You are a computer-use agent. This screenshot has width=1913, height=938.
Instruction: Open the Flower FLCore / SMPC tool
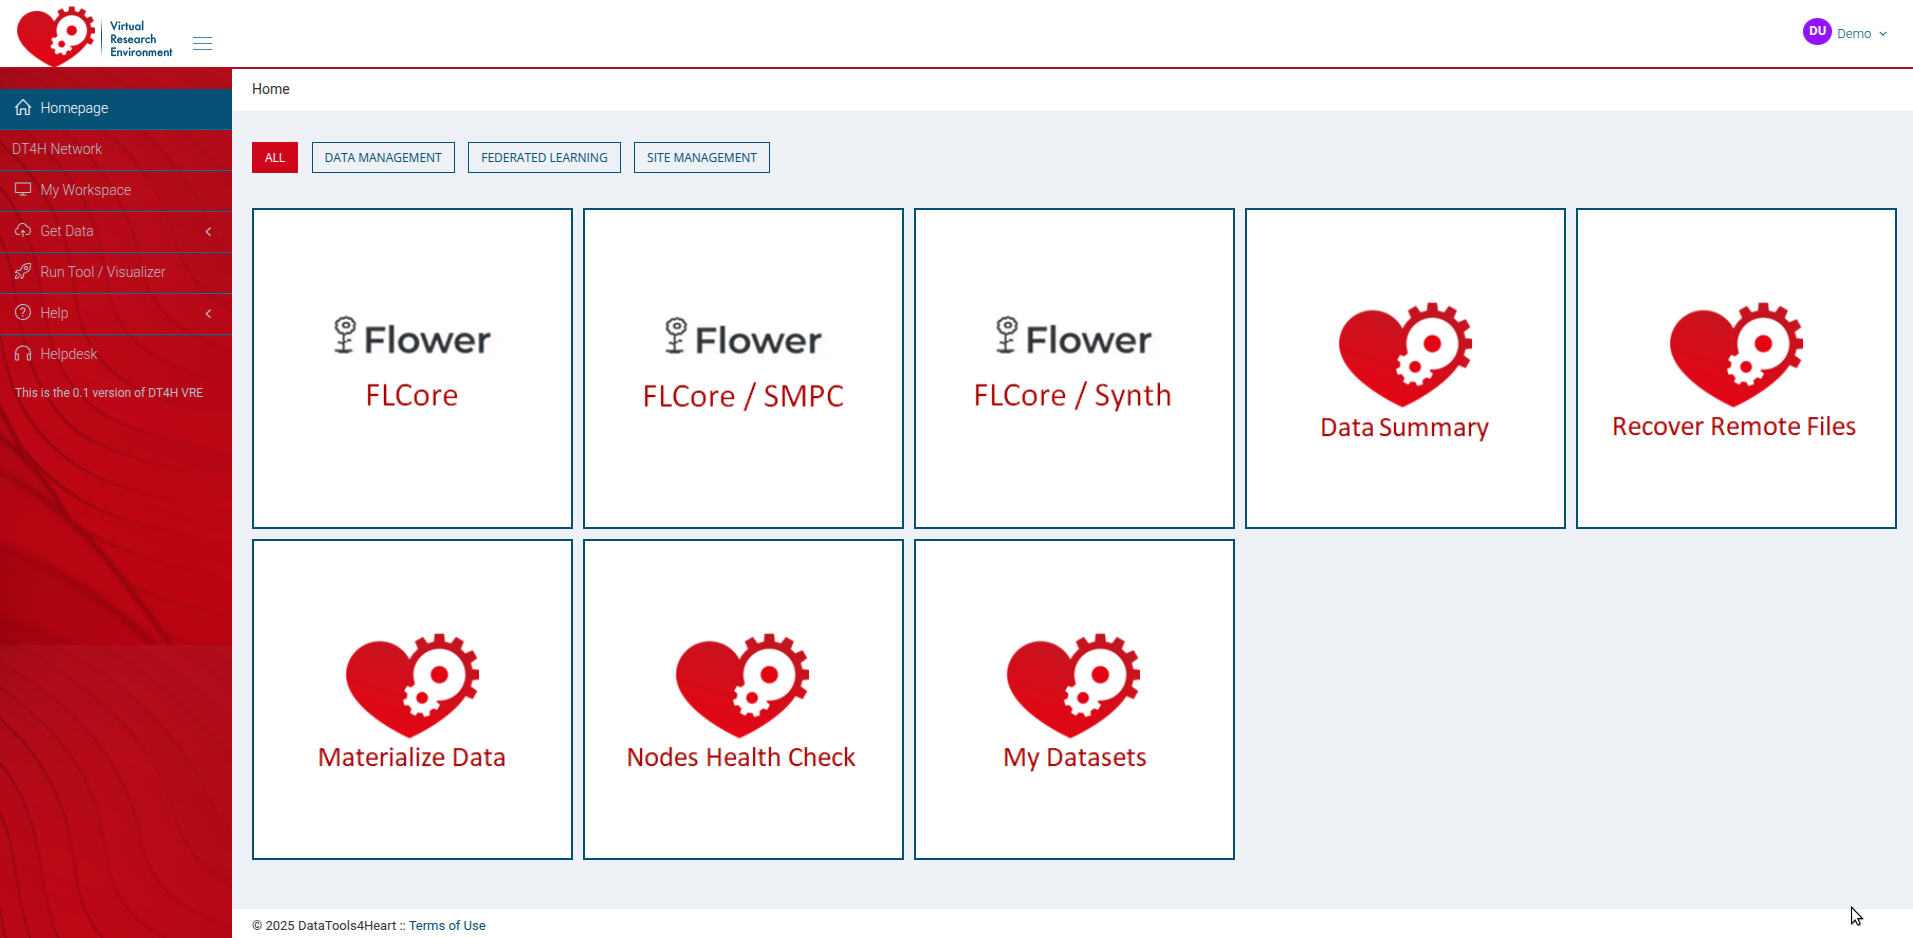(x=742, y=368)
